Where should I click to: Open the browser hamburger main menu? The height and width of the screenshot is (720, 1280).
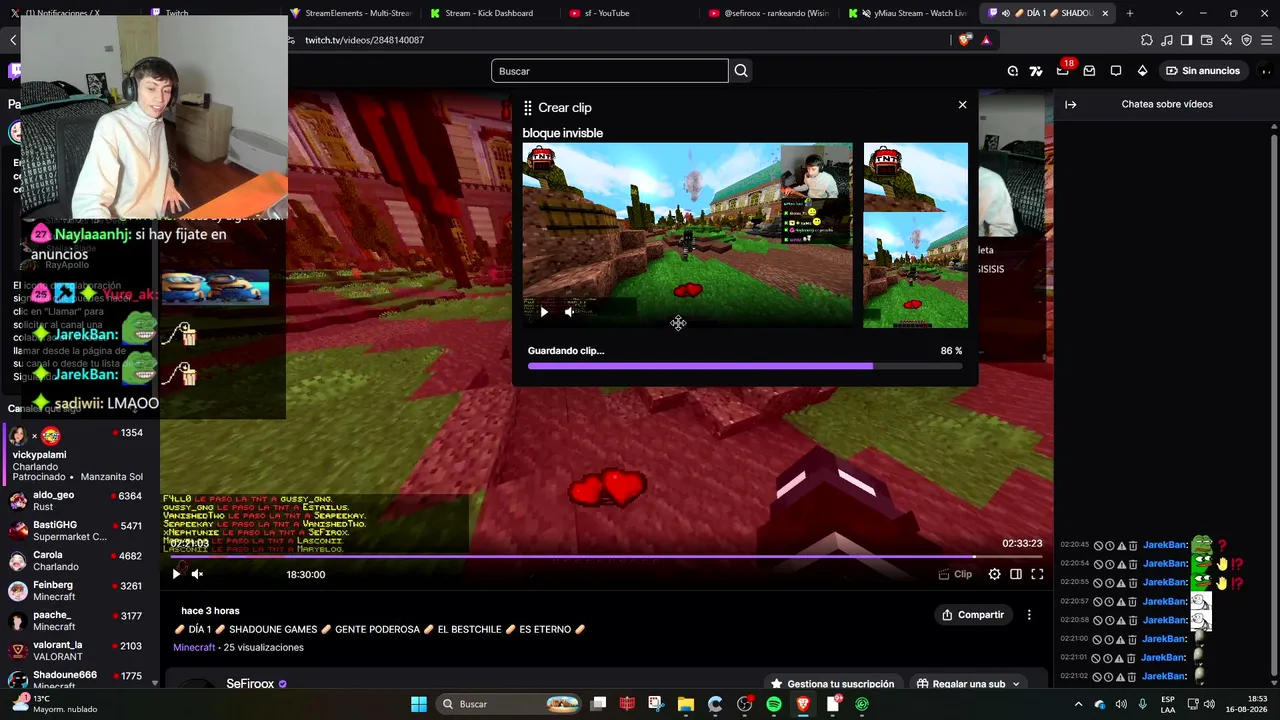click(x=1267, y=40)
